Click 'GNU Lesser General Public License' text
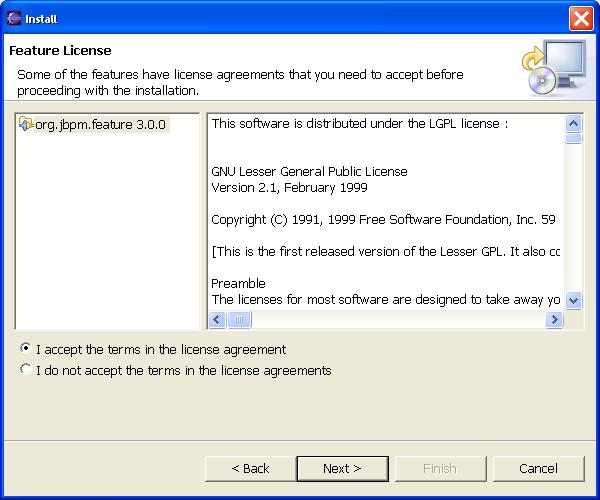Image resolution: width=600 pixels, height=500 pixels. [309, 171]
